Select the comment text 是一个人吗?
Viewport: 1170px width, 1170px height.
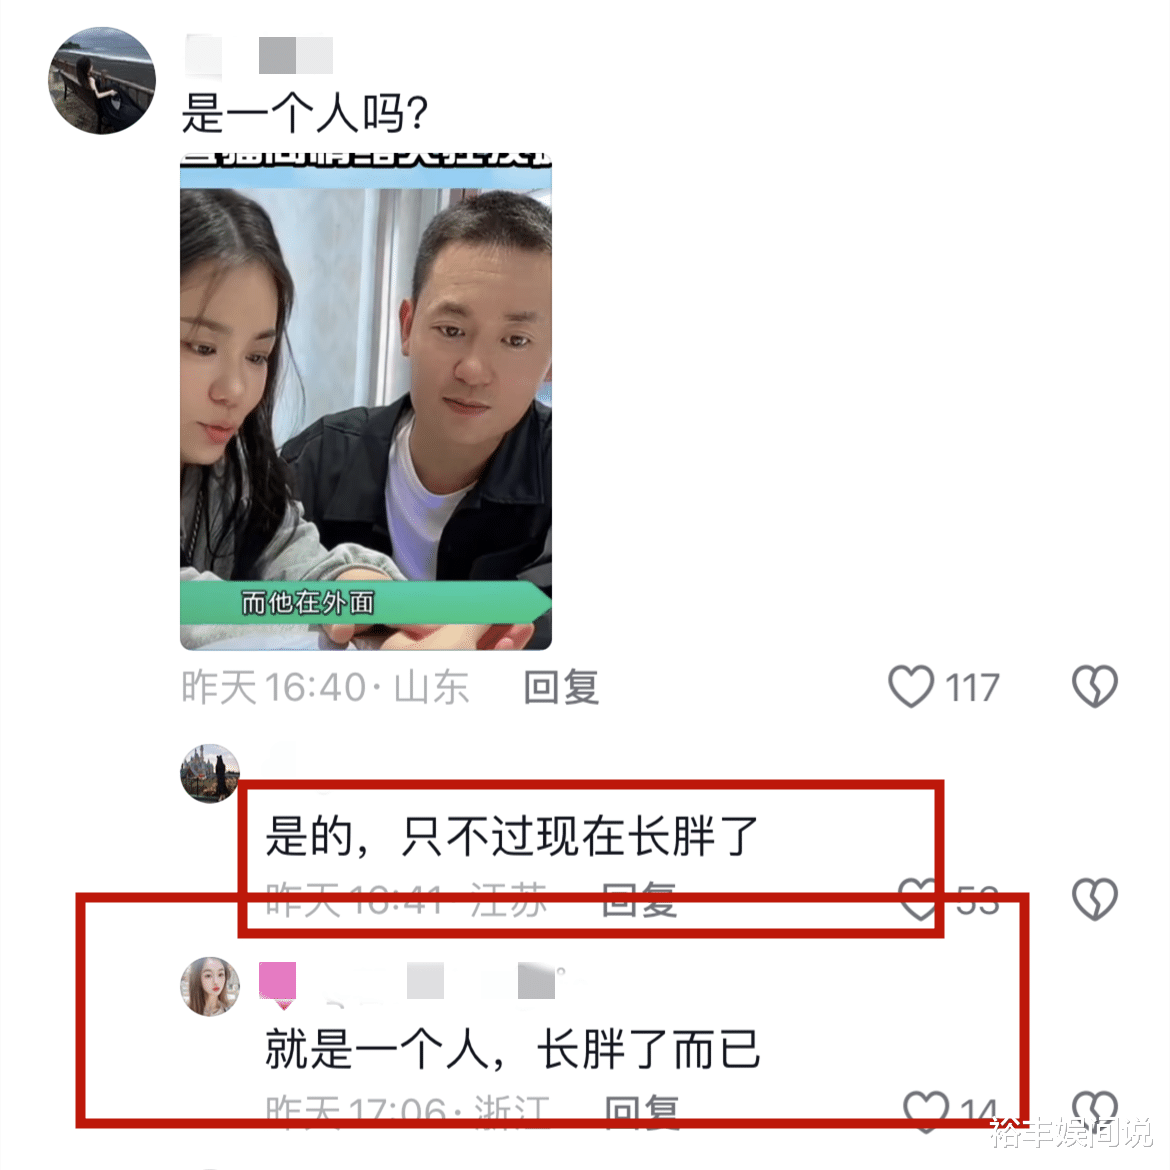(x=304, y=113)
